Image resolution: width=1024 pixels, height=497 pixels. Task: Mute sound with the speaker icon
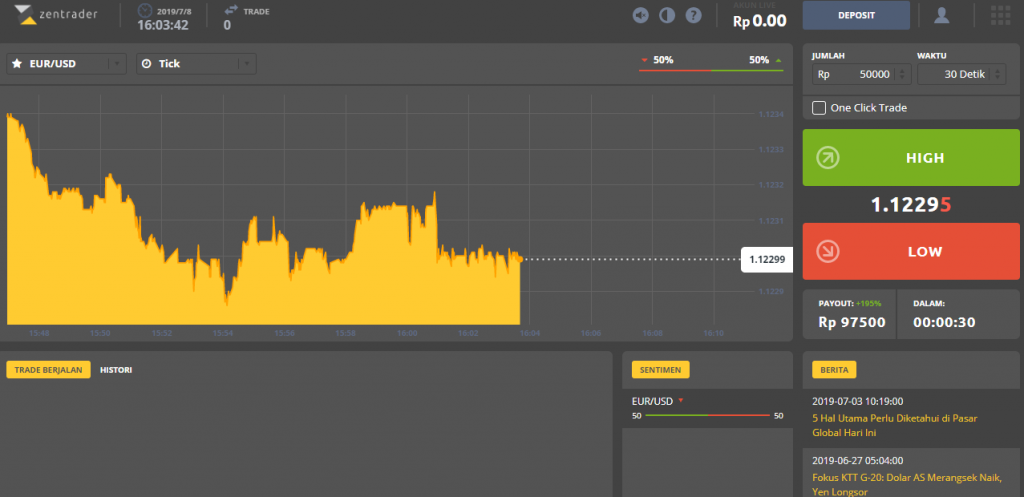pyautogui.click(x=641, y=15)
